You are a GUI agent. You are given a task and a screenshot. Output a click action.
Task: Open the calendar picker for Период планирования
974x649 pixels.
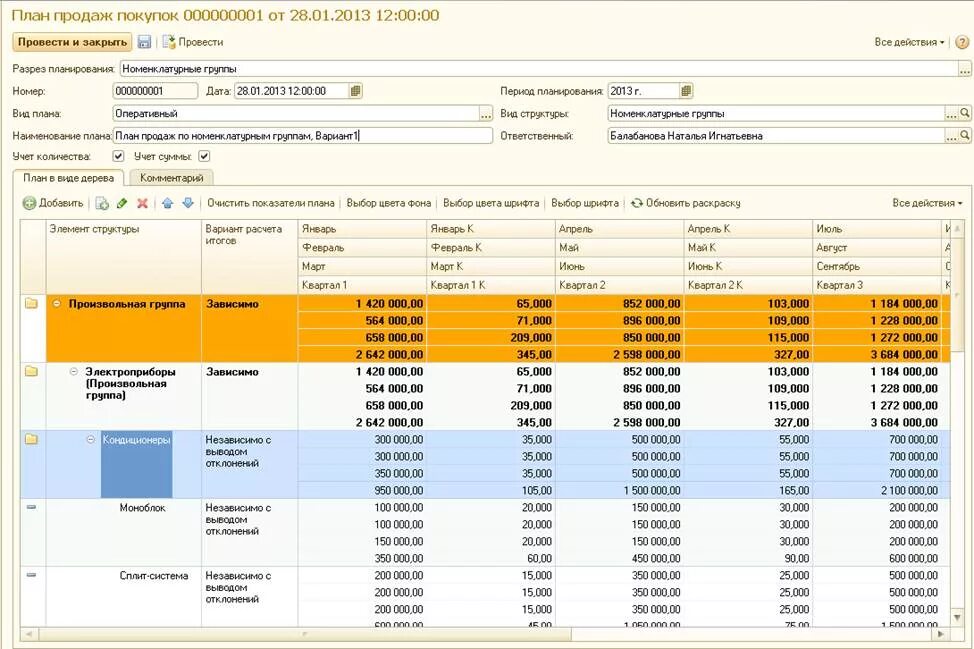[x=686, y=91]
